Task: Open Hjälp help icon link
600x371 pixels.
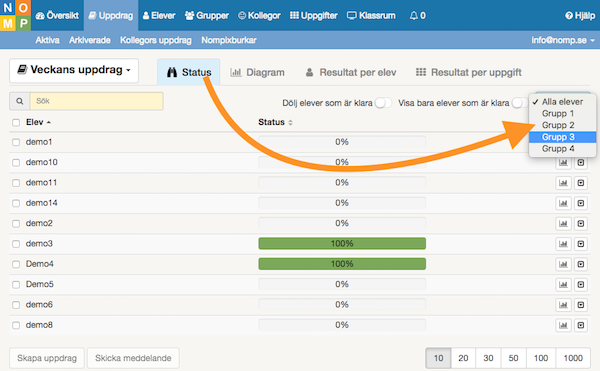Action: pyautogui.click(x=580, y=16)
